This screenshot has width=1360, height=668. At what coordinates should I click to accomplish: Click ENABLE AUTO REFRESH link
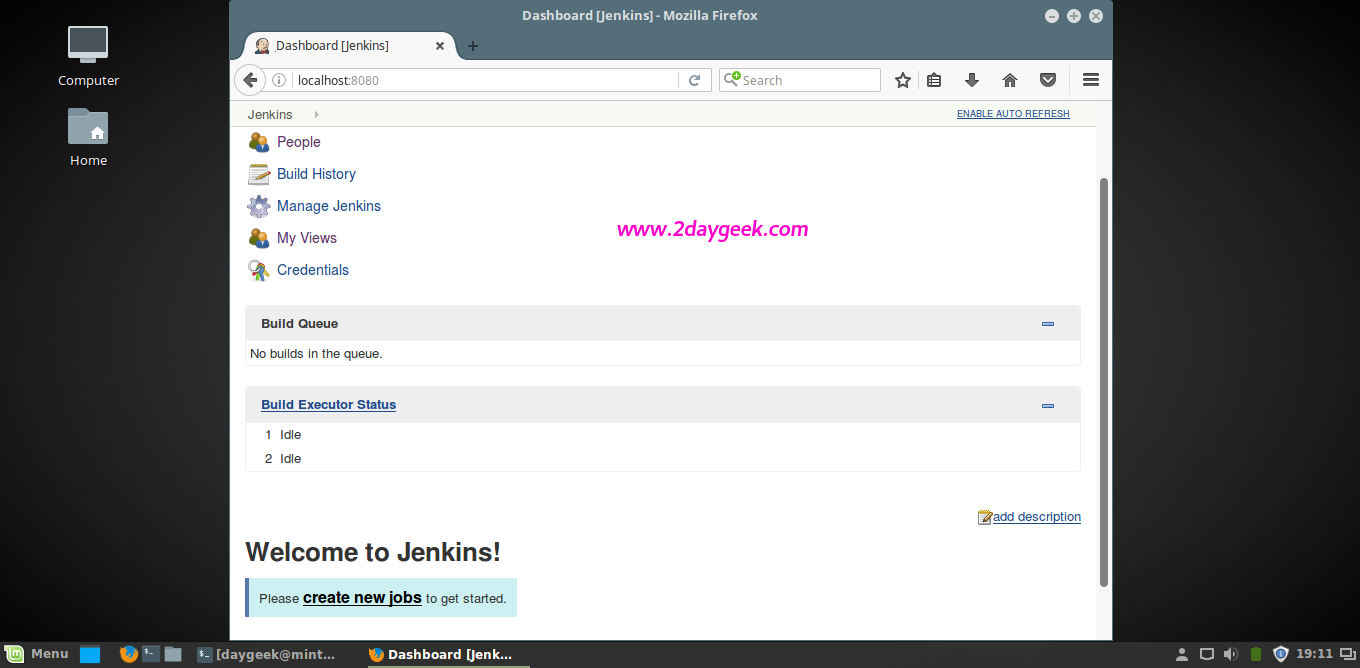pyautogui.click(x=1013, y=114)
